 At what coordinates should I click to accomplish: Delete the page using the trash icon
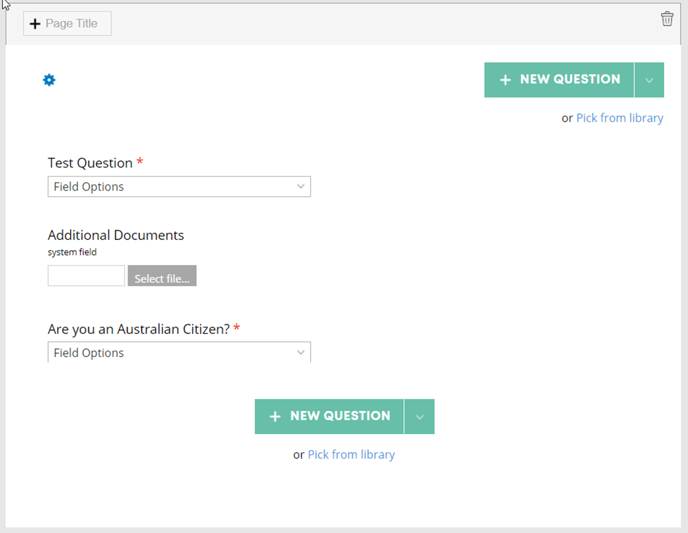click(x=667, y=19)
